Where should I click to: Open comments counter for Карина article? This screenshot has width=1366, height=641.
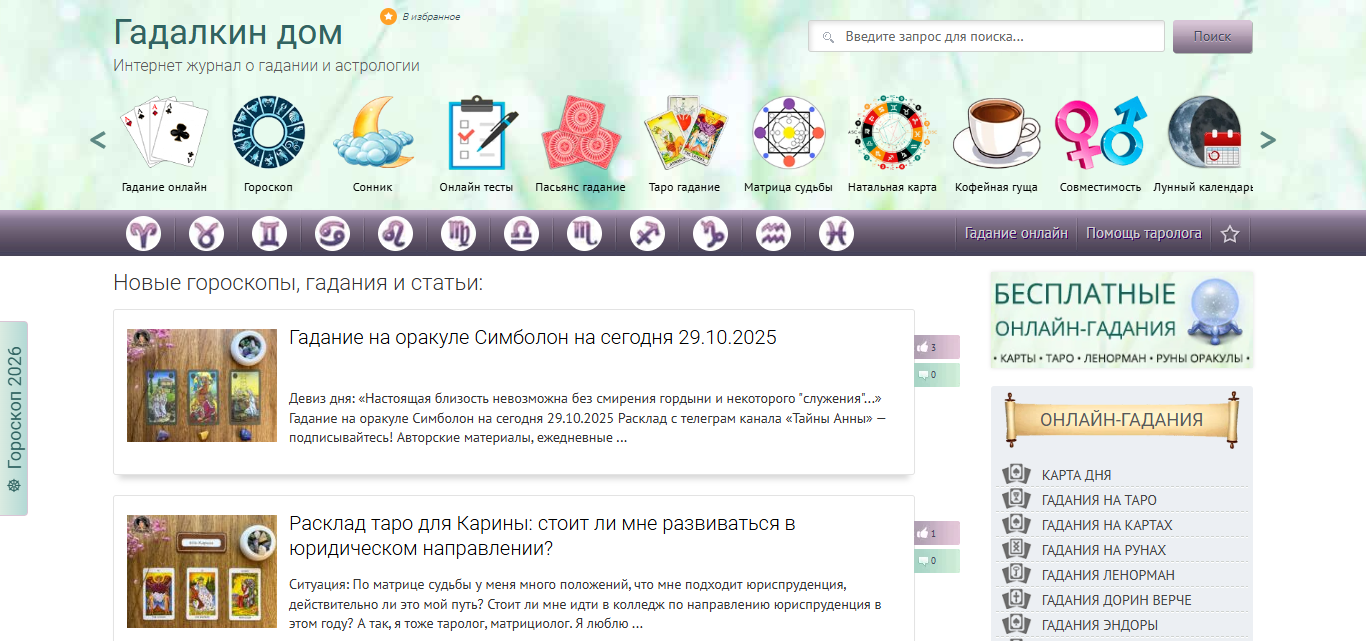(936, 561)
